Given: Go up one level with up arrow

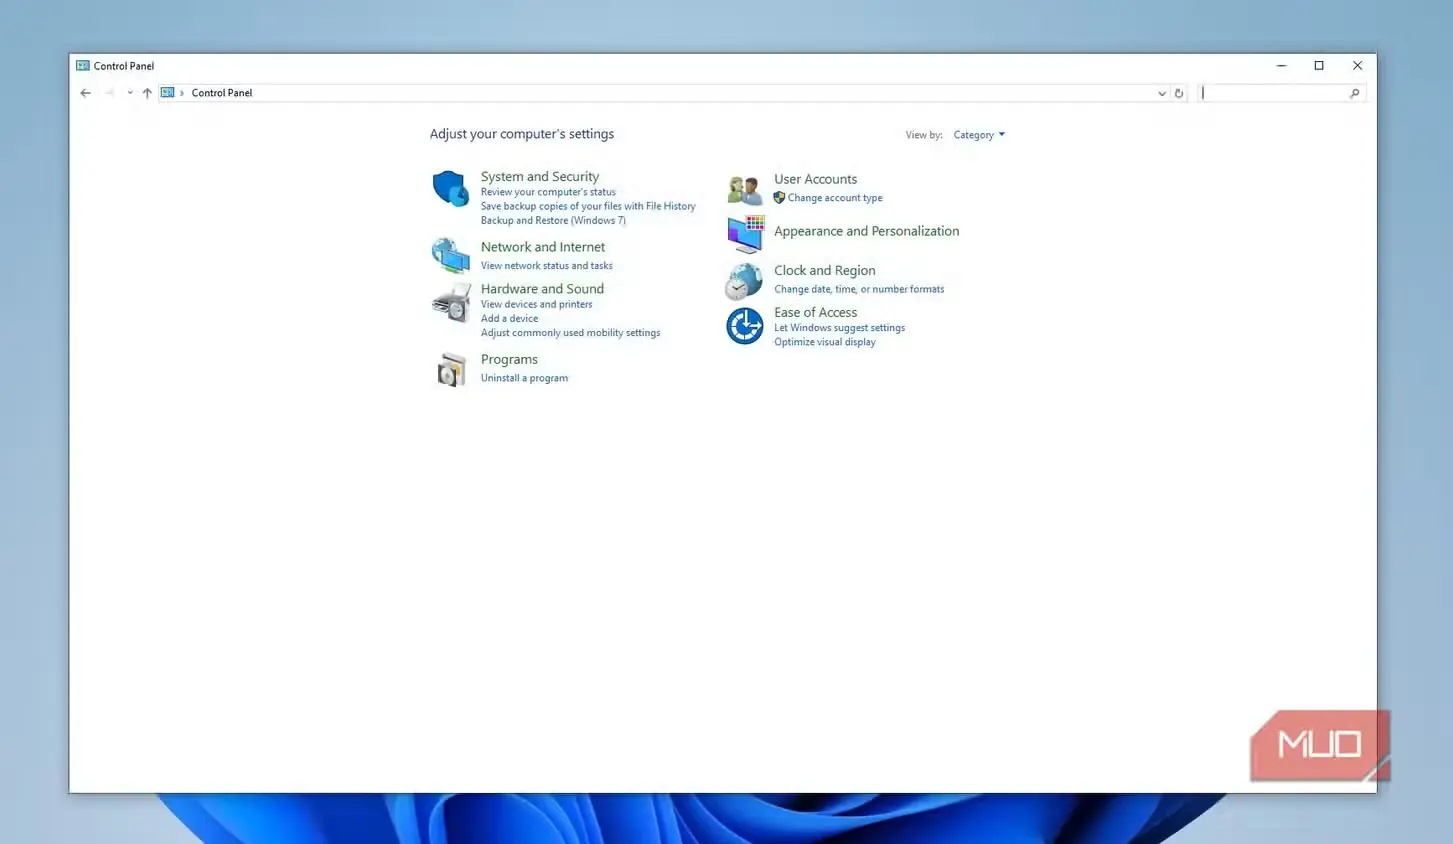Looking at the screenshot, I should point(147,93).
